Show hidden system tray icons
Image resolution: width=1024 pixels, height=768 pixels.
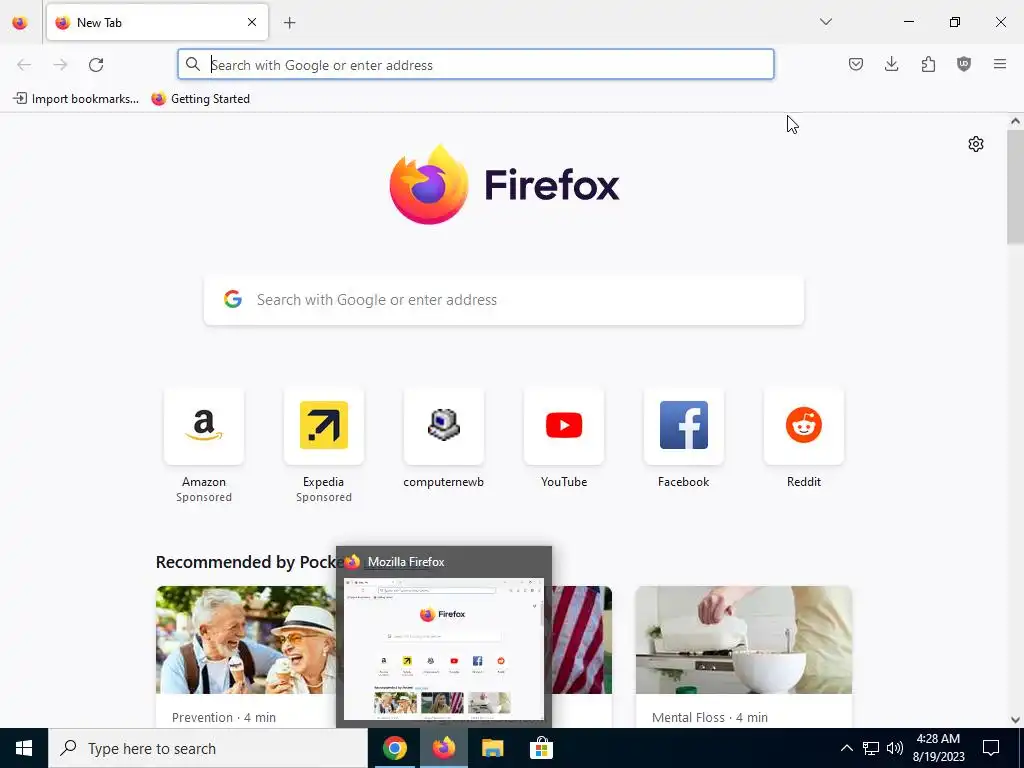click(846, 748)
